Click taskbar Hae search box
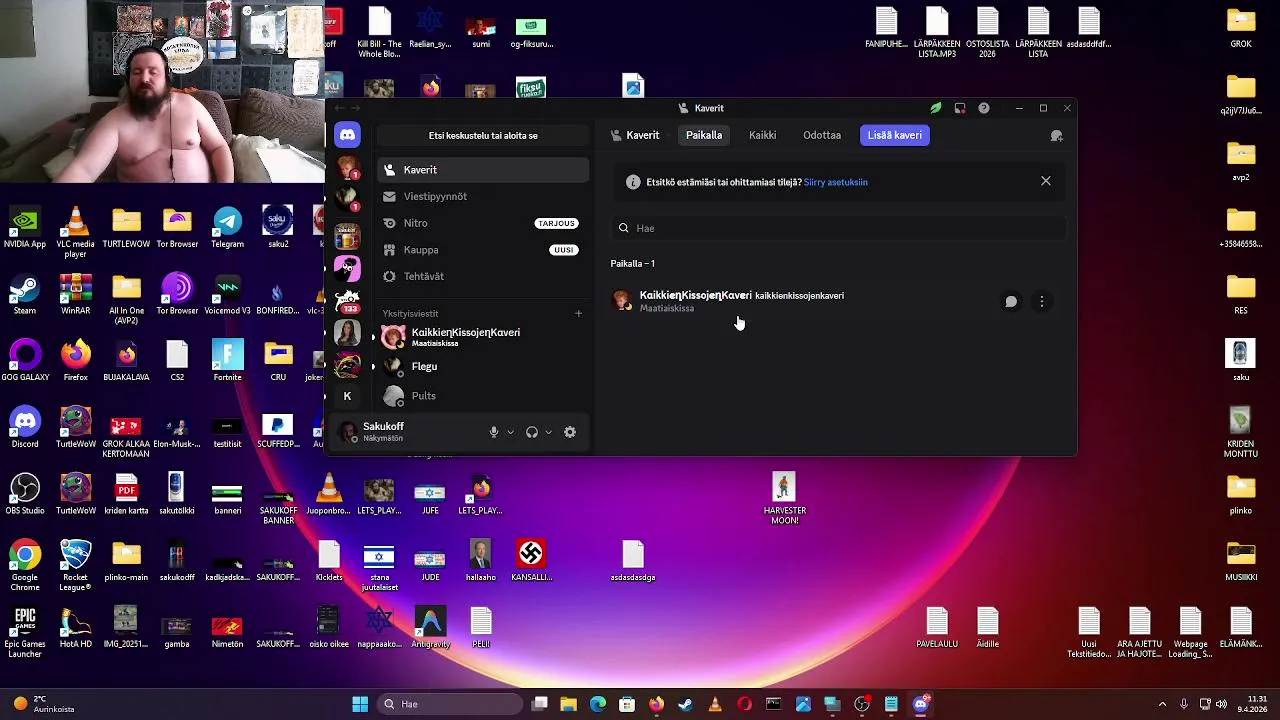1280x720 pixels. [x=451, y=704]
